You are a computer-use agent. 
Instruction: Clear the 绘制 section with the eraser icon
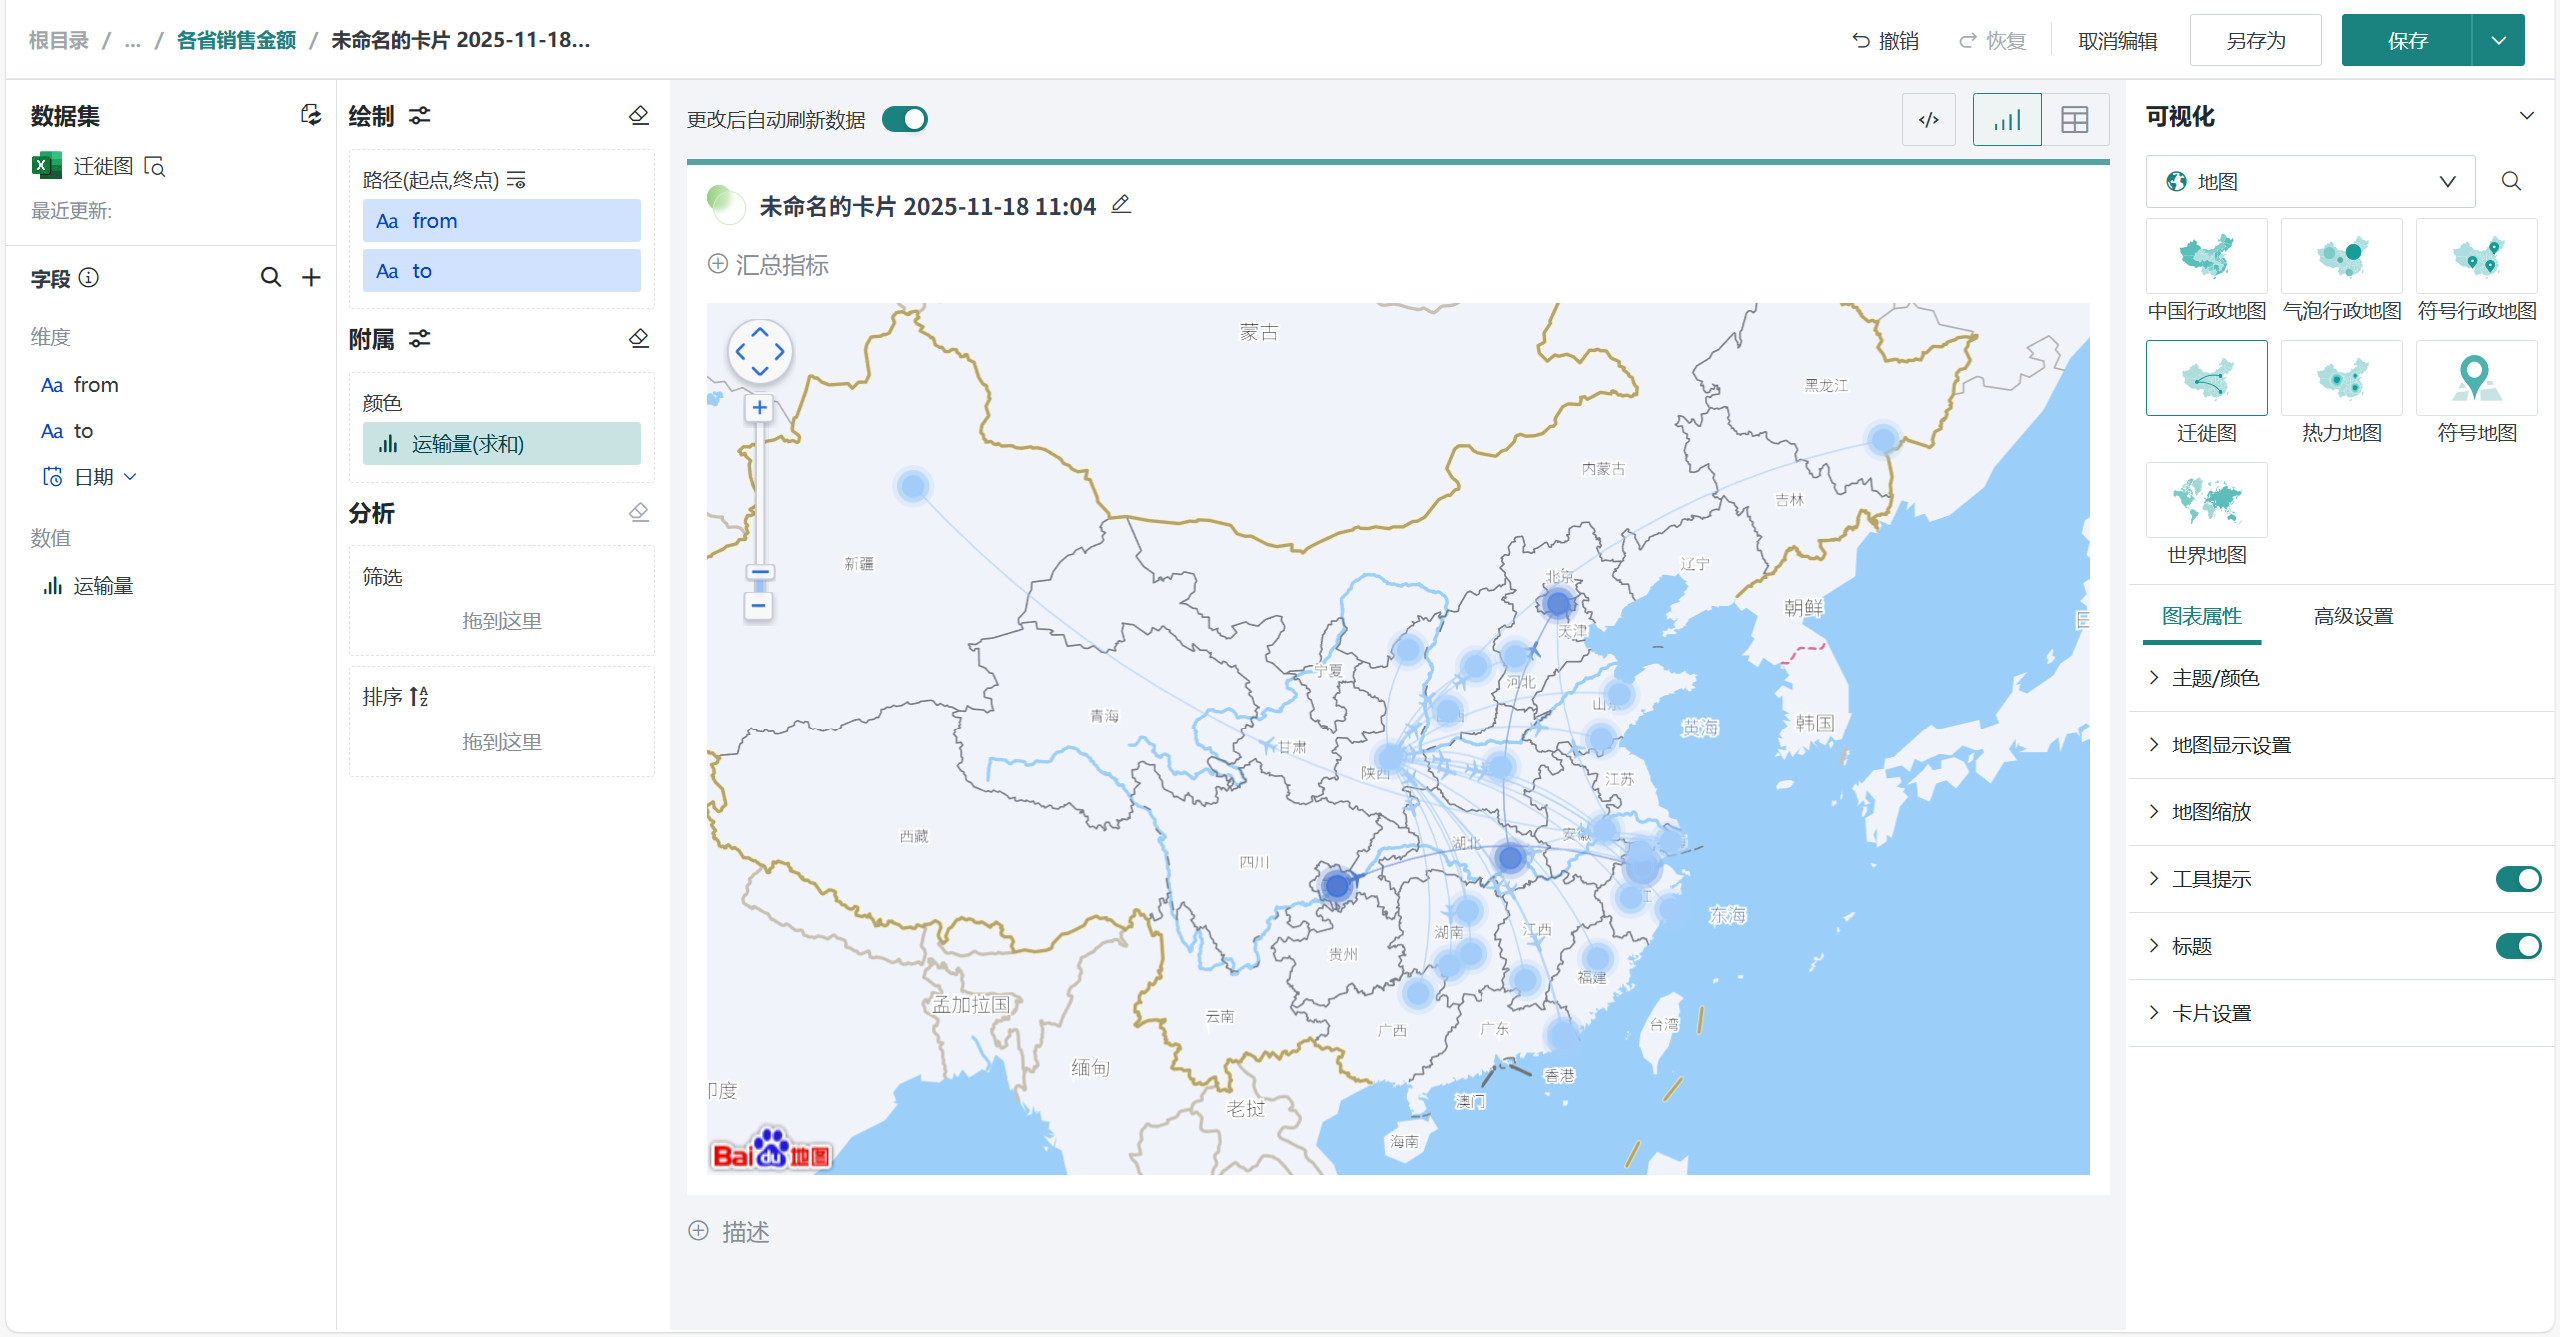(x=639, y=116)
